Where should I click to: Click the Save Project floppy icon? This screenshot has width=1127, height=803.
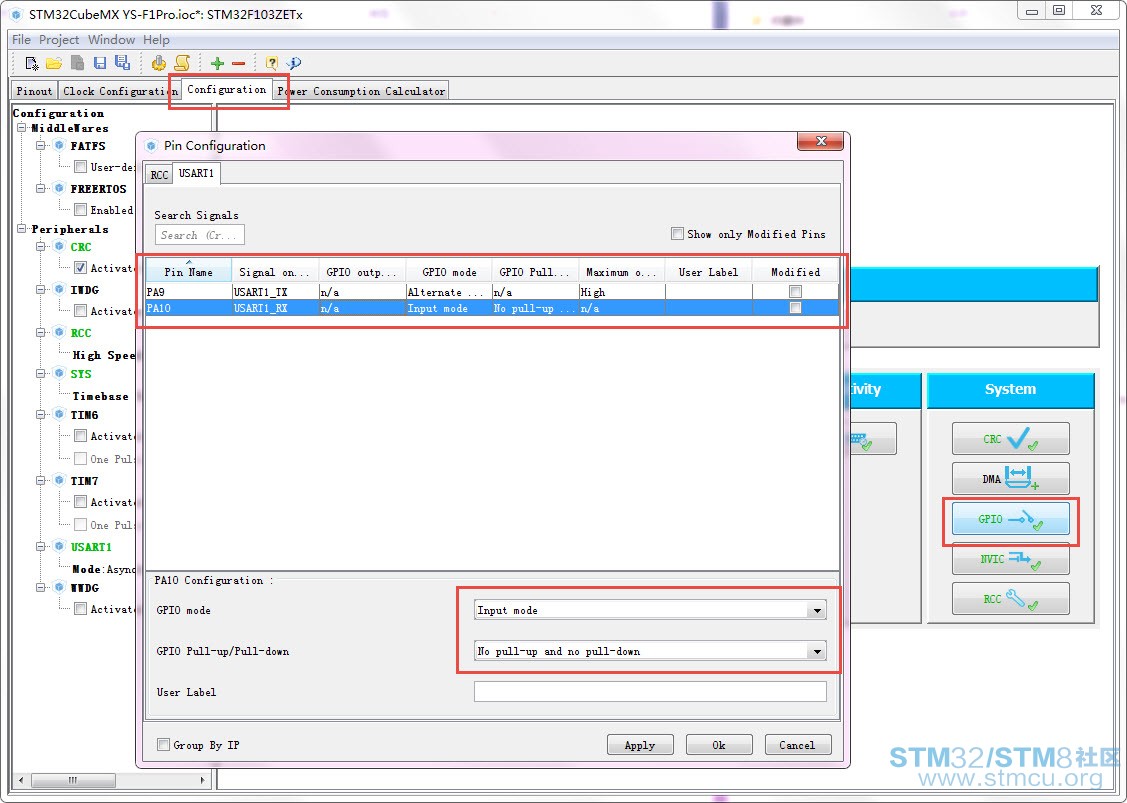tap(100, 63)
